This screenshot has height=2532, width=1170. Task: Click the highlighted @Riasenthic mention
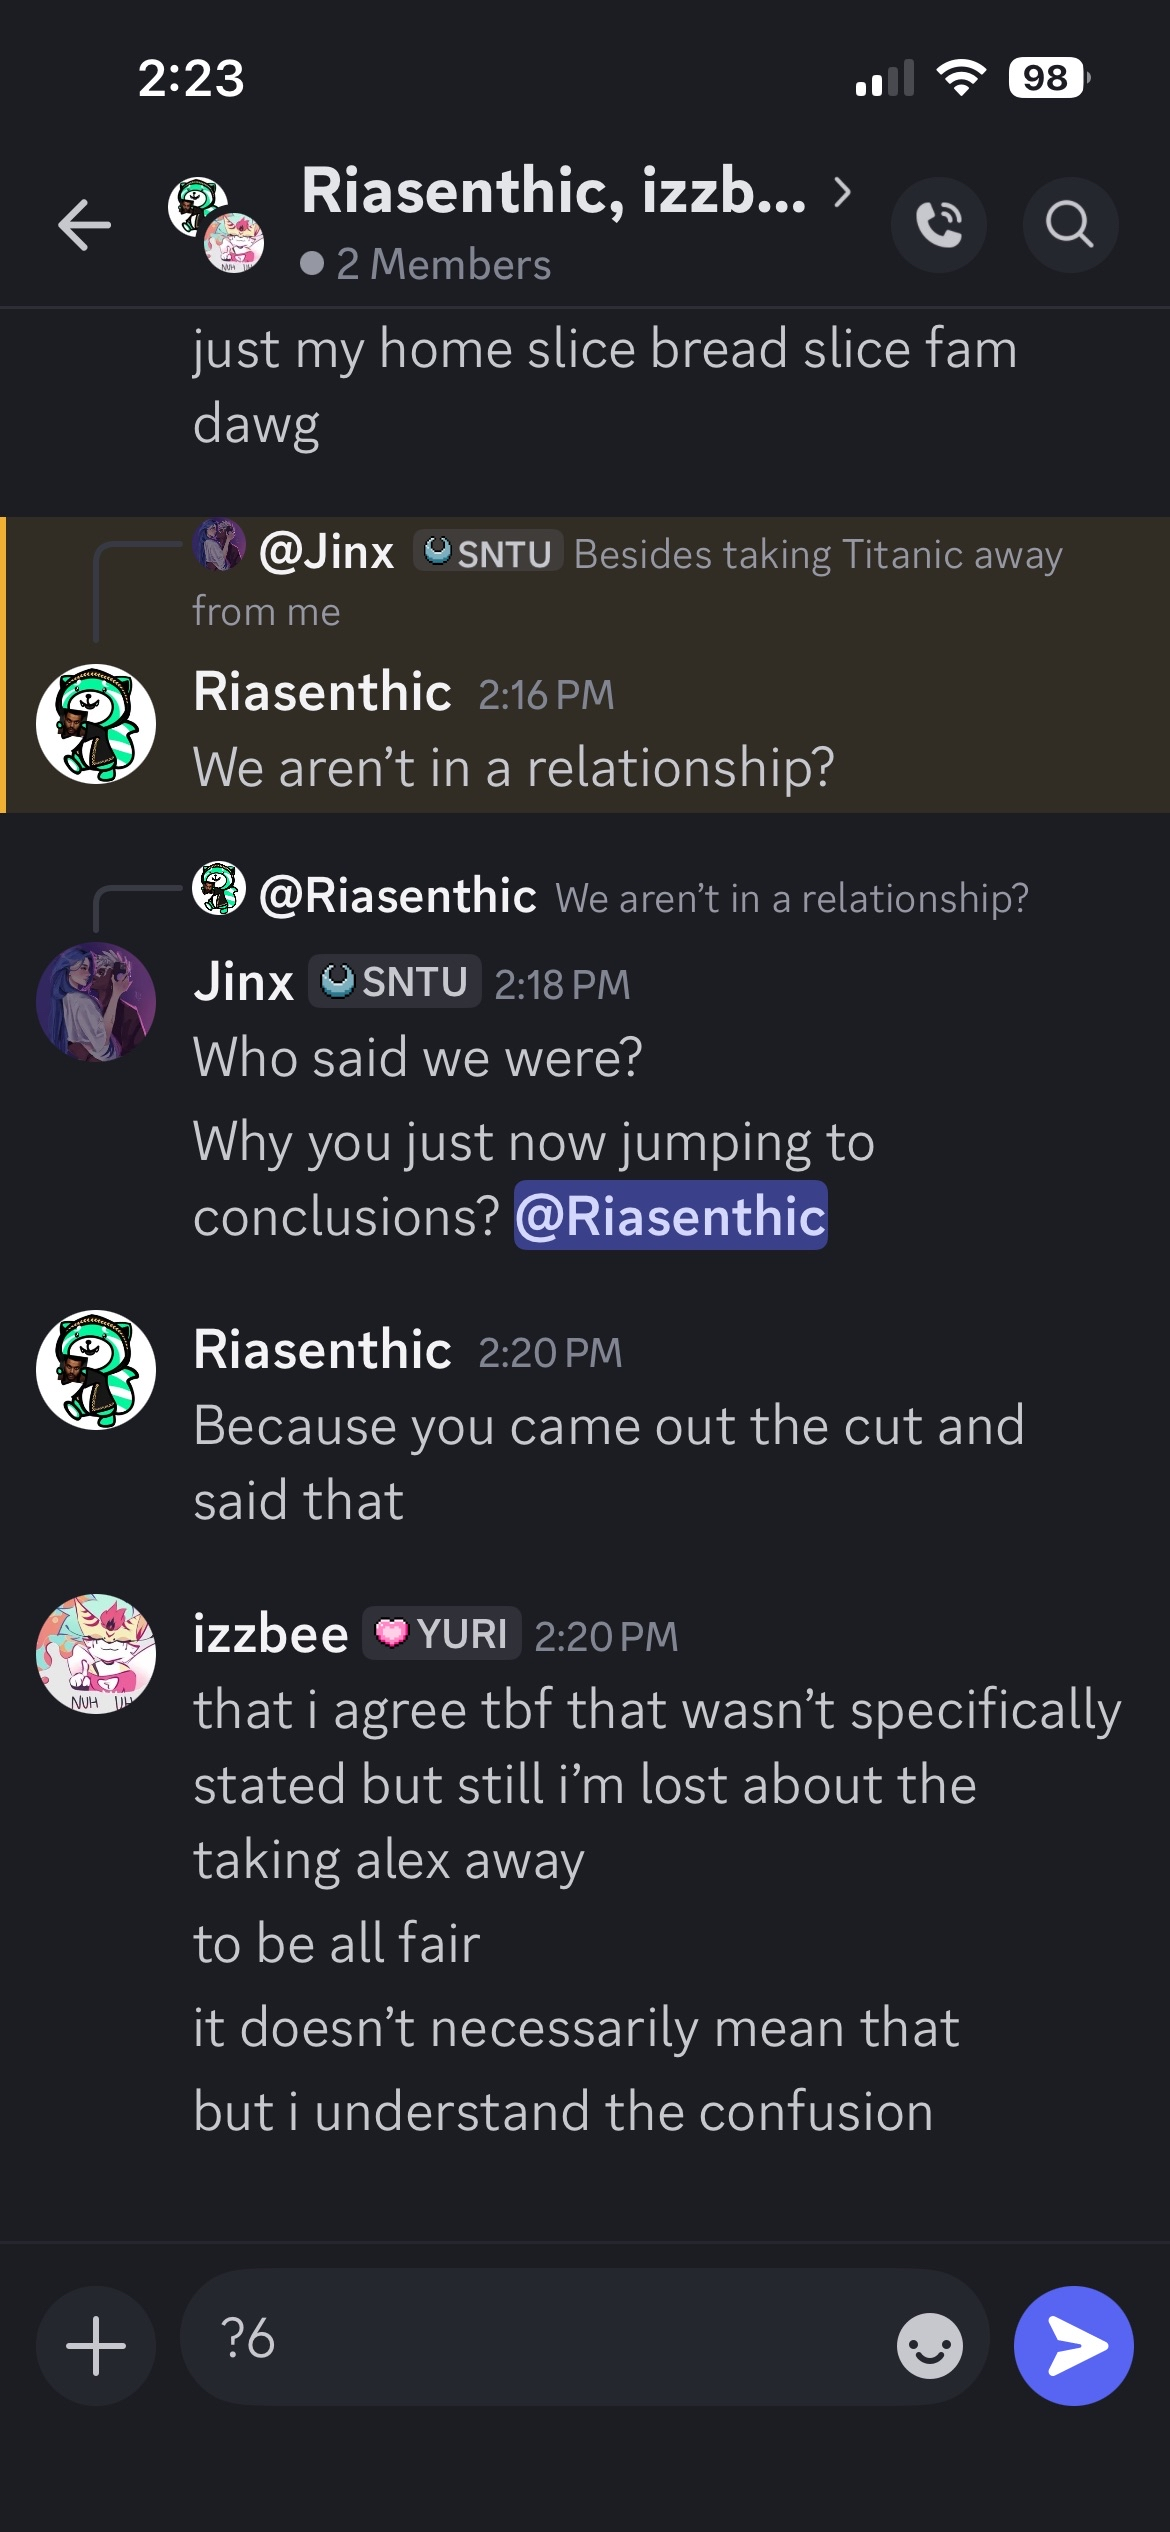pyautogui.click(x=670, y=1216)
